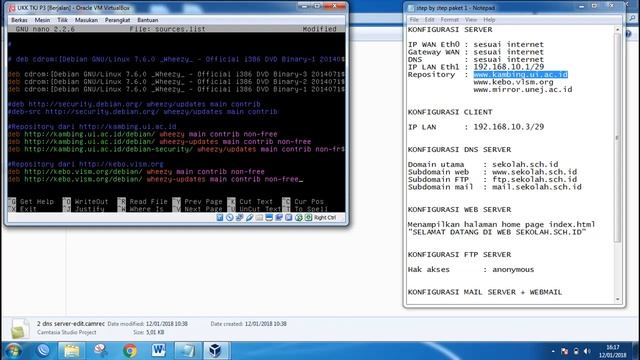The width and height of the screenshot is (640, 360).
Task: Click the 'Get Help' shortcut label in nano
Action: pos(37,202)
